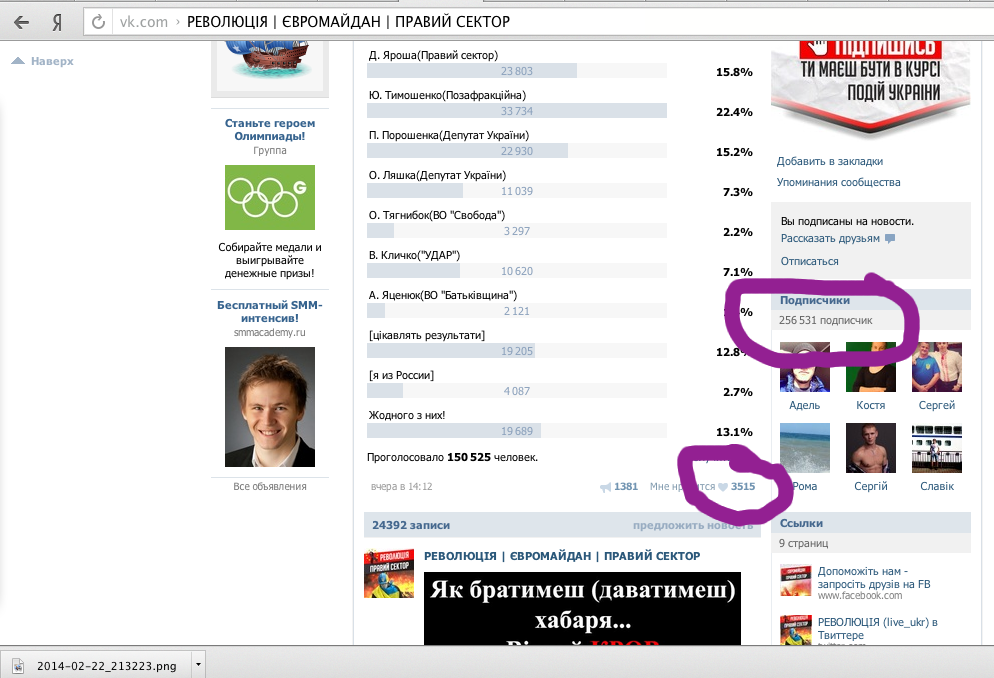This screenshot has width=994, height=678.
Task: Click poll bar showing 33 734 votes
Action: coord(517,111)
